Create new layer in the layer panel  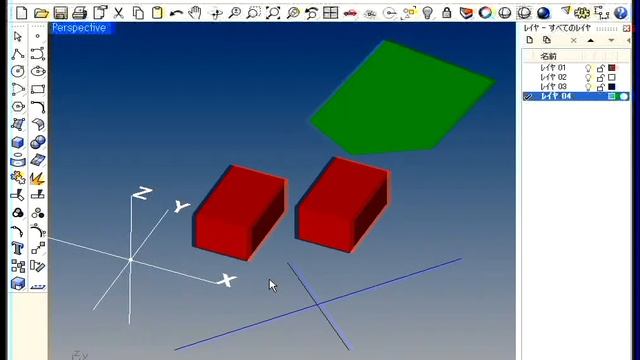click(530, 40)
